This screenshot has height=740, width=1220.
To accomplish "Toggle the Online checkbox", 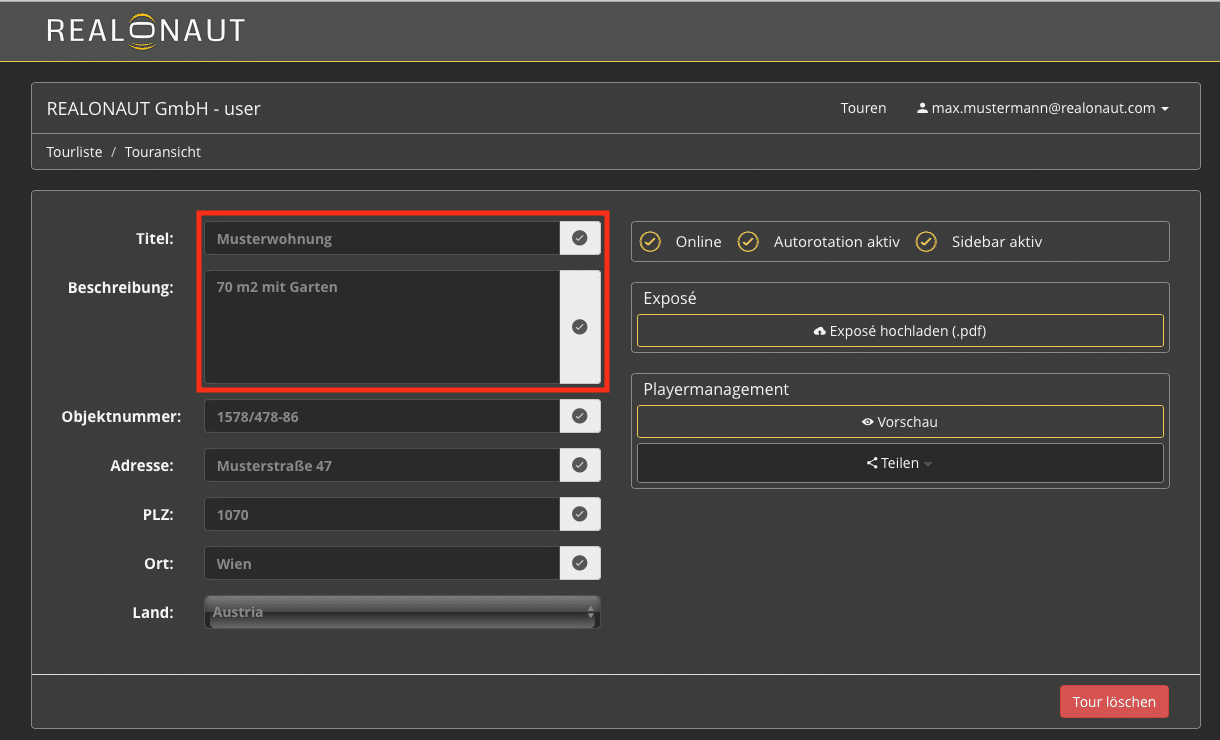I will (x=650, y=242).
